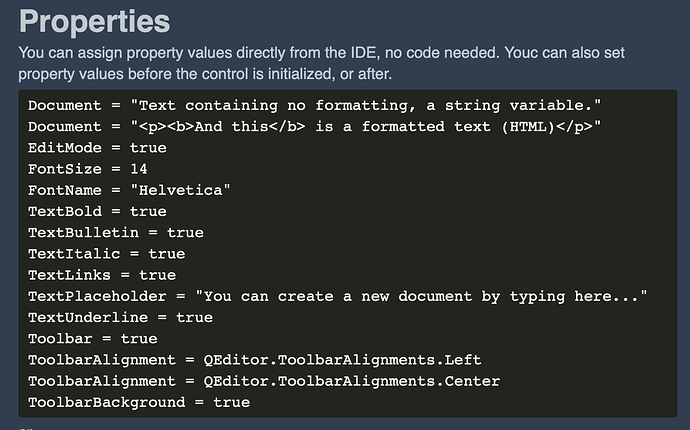690x430 pixels.
Task: Click the word IDE in the description
Action: 363,53
